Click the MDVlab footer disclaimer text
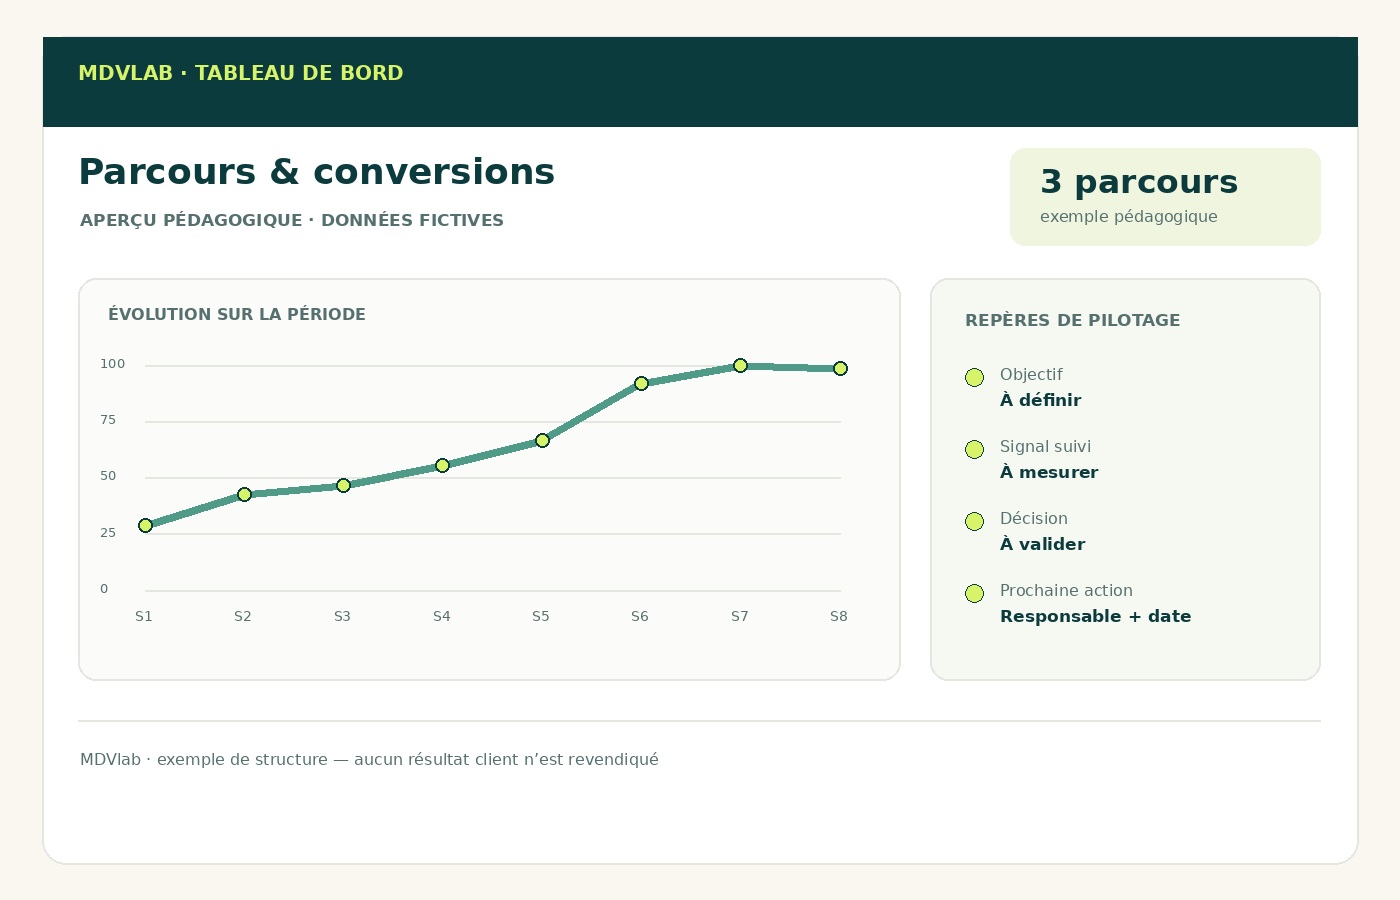 (369, 759)
